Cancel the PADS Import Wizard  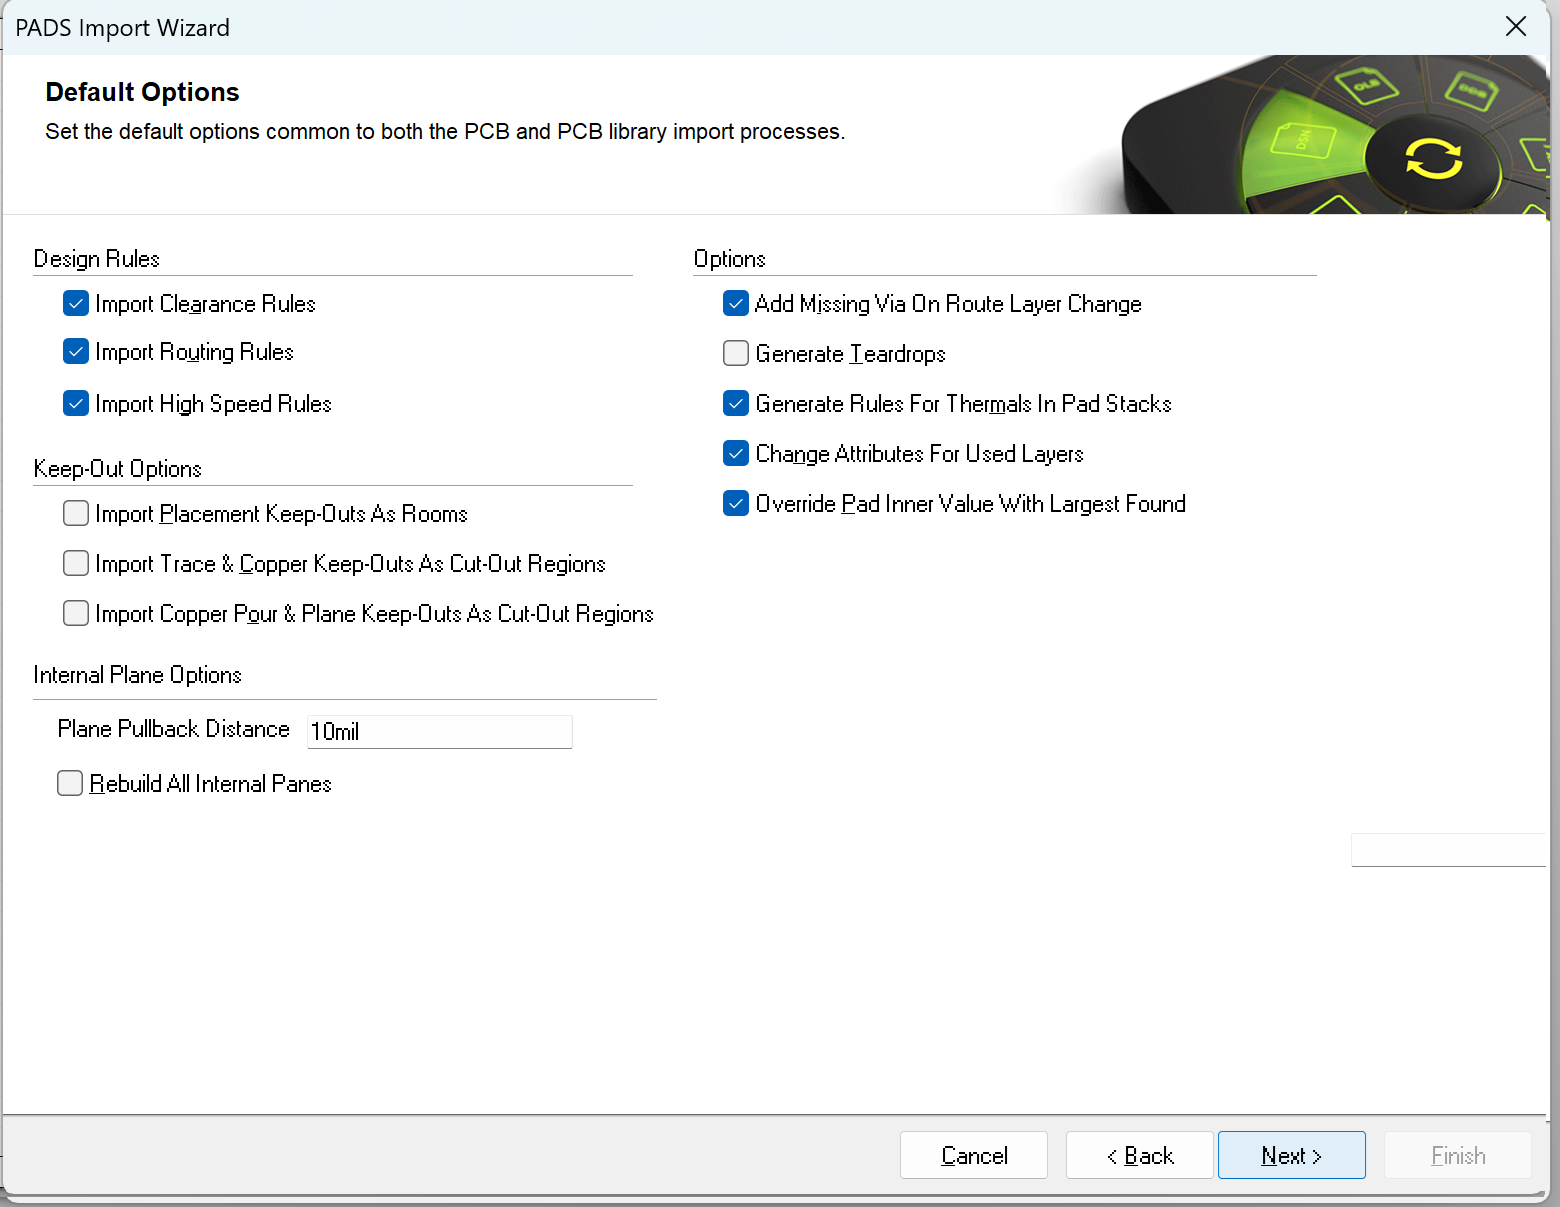tap(973, 1155)
